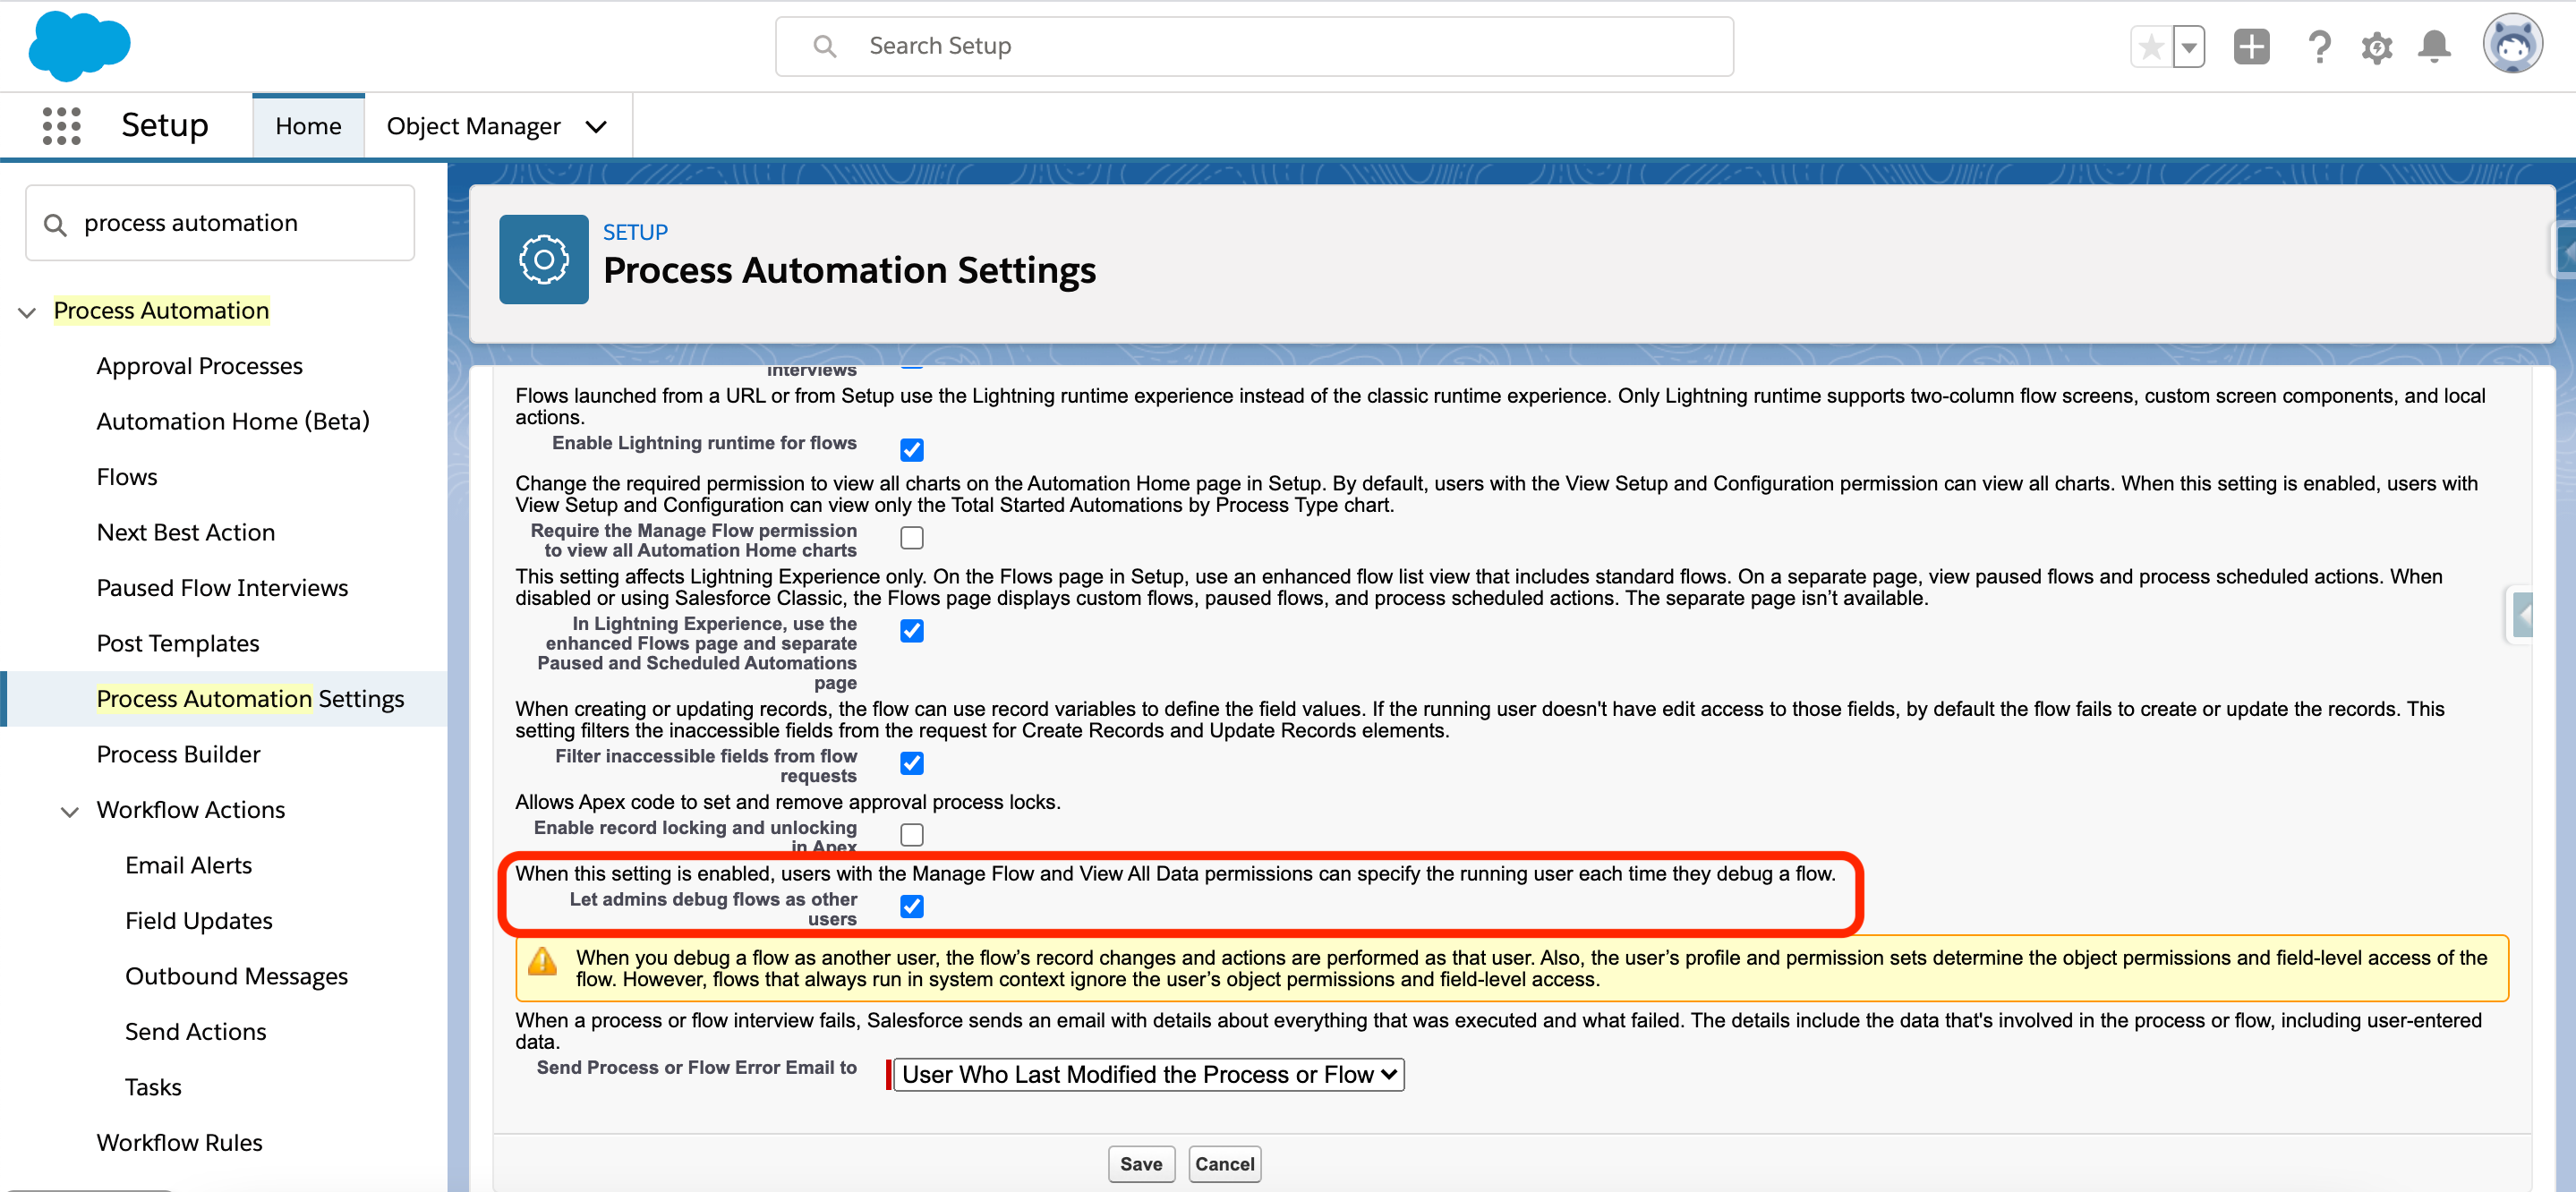Open Automation Home (Beta)
This screenshot has height=1192, width=2576.
(233, 421)
